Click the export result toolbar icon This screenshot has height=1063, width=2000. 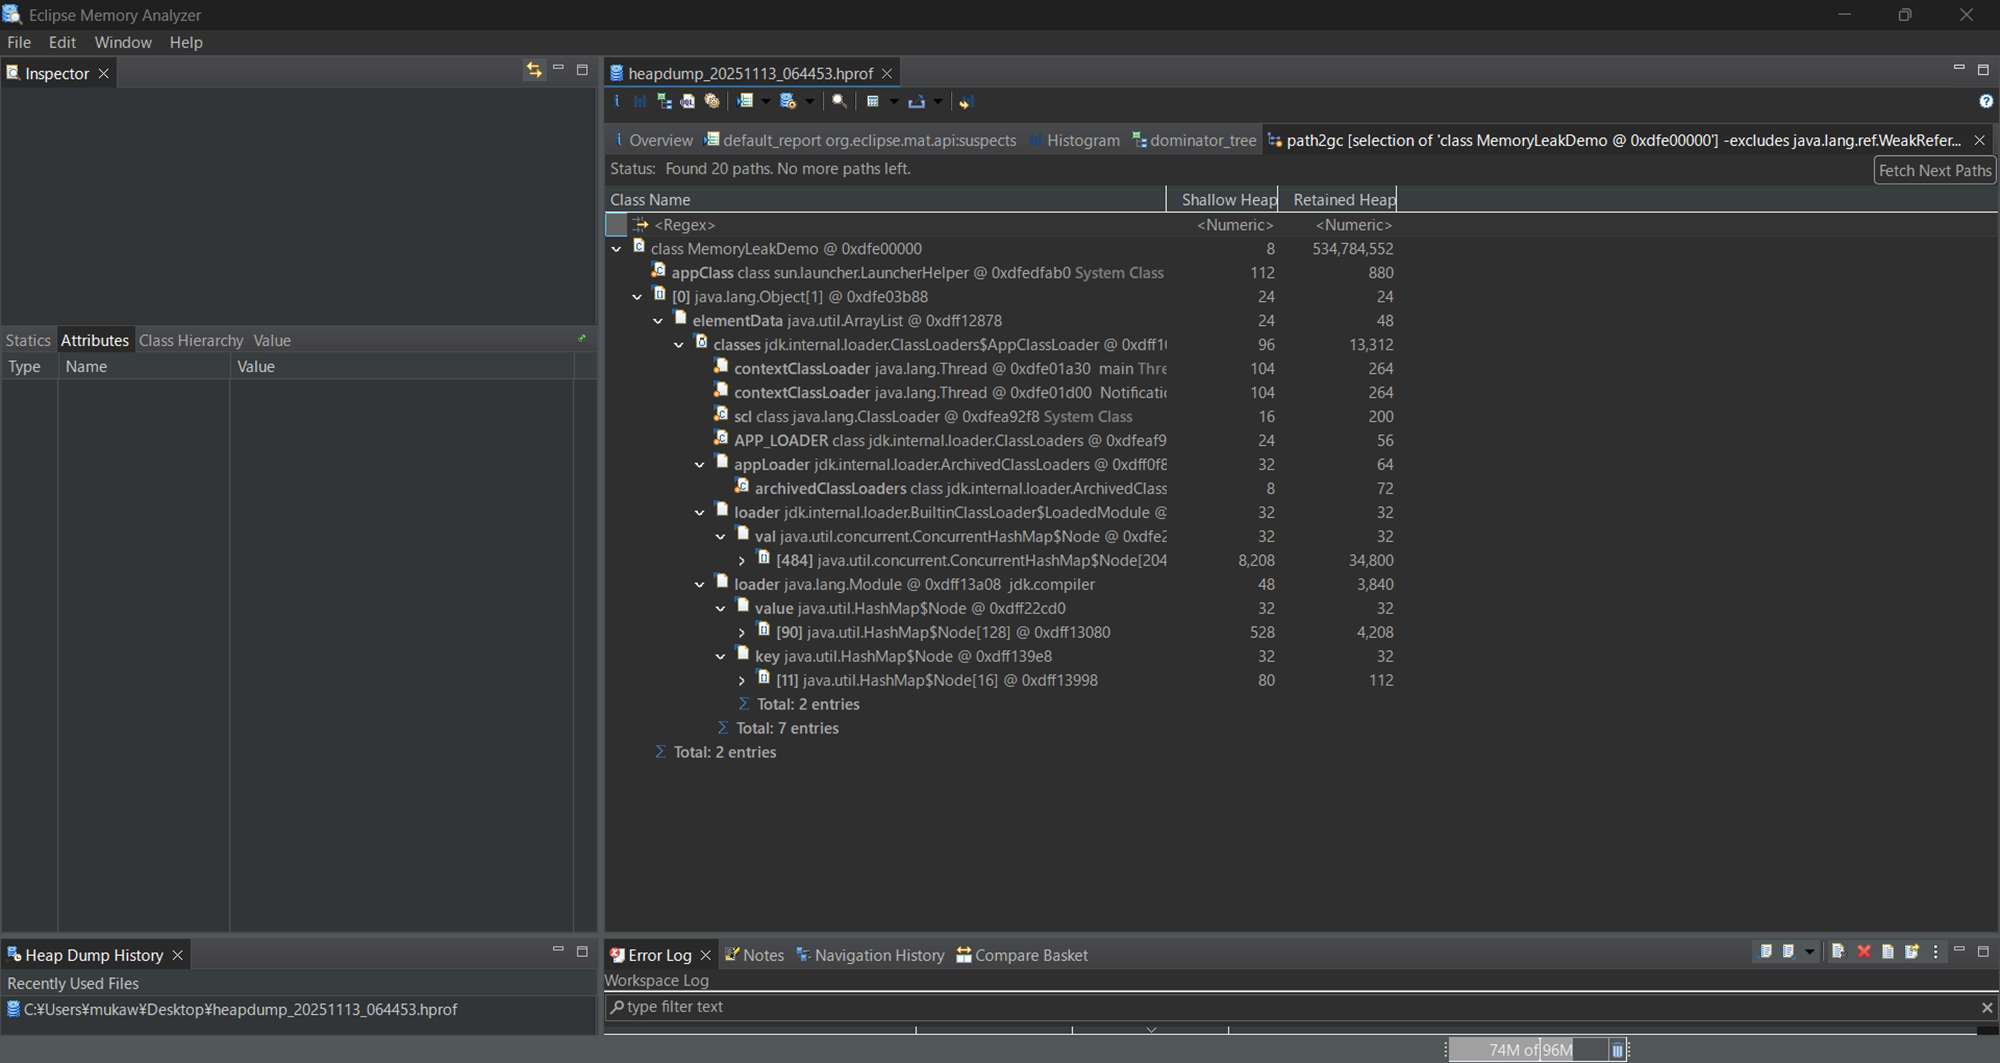click(x=917, y=101)
